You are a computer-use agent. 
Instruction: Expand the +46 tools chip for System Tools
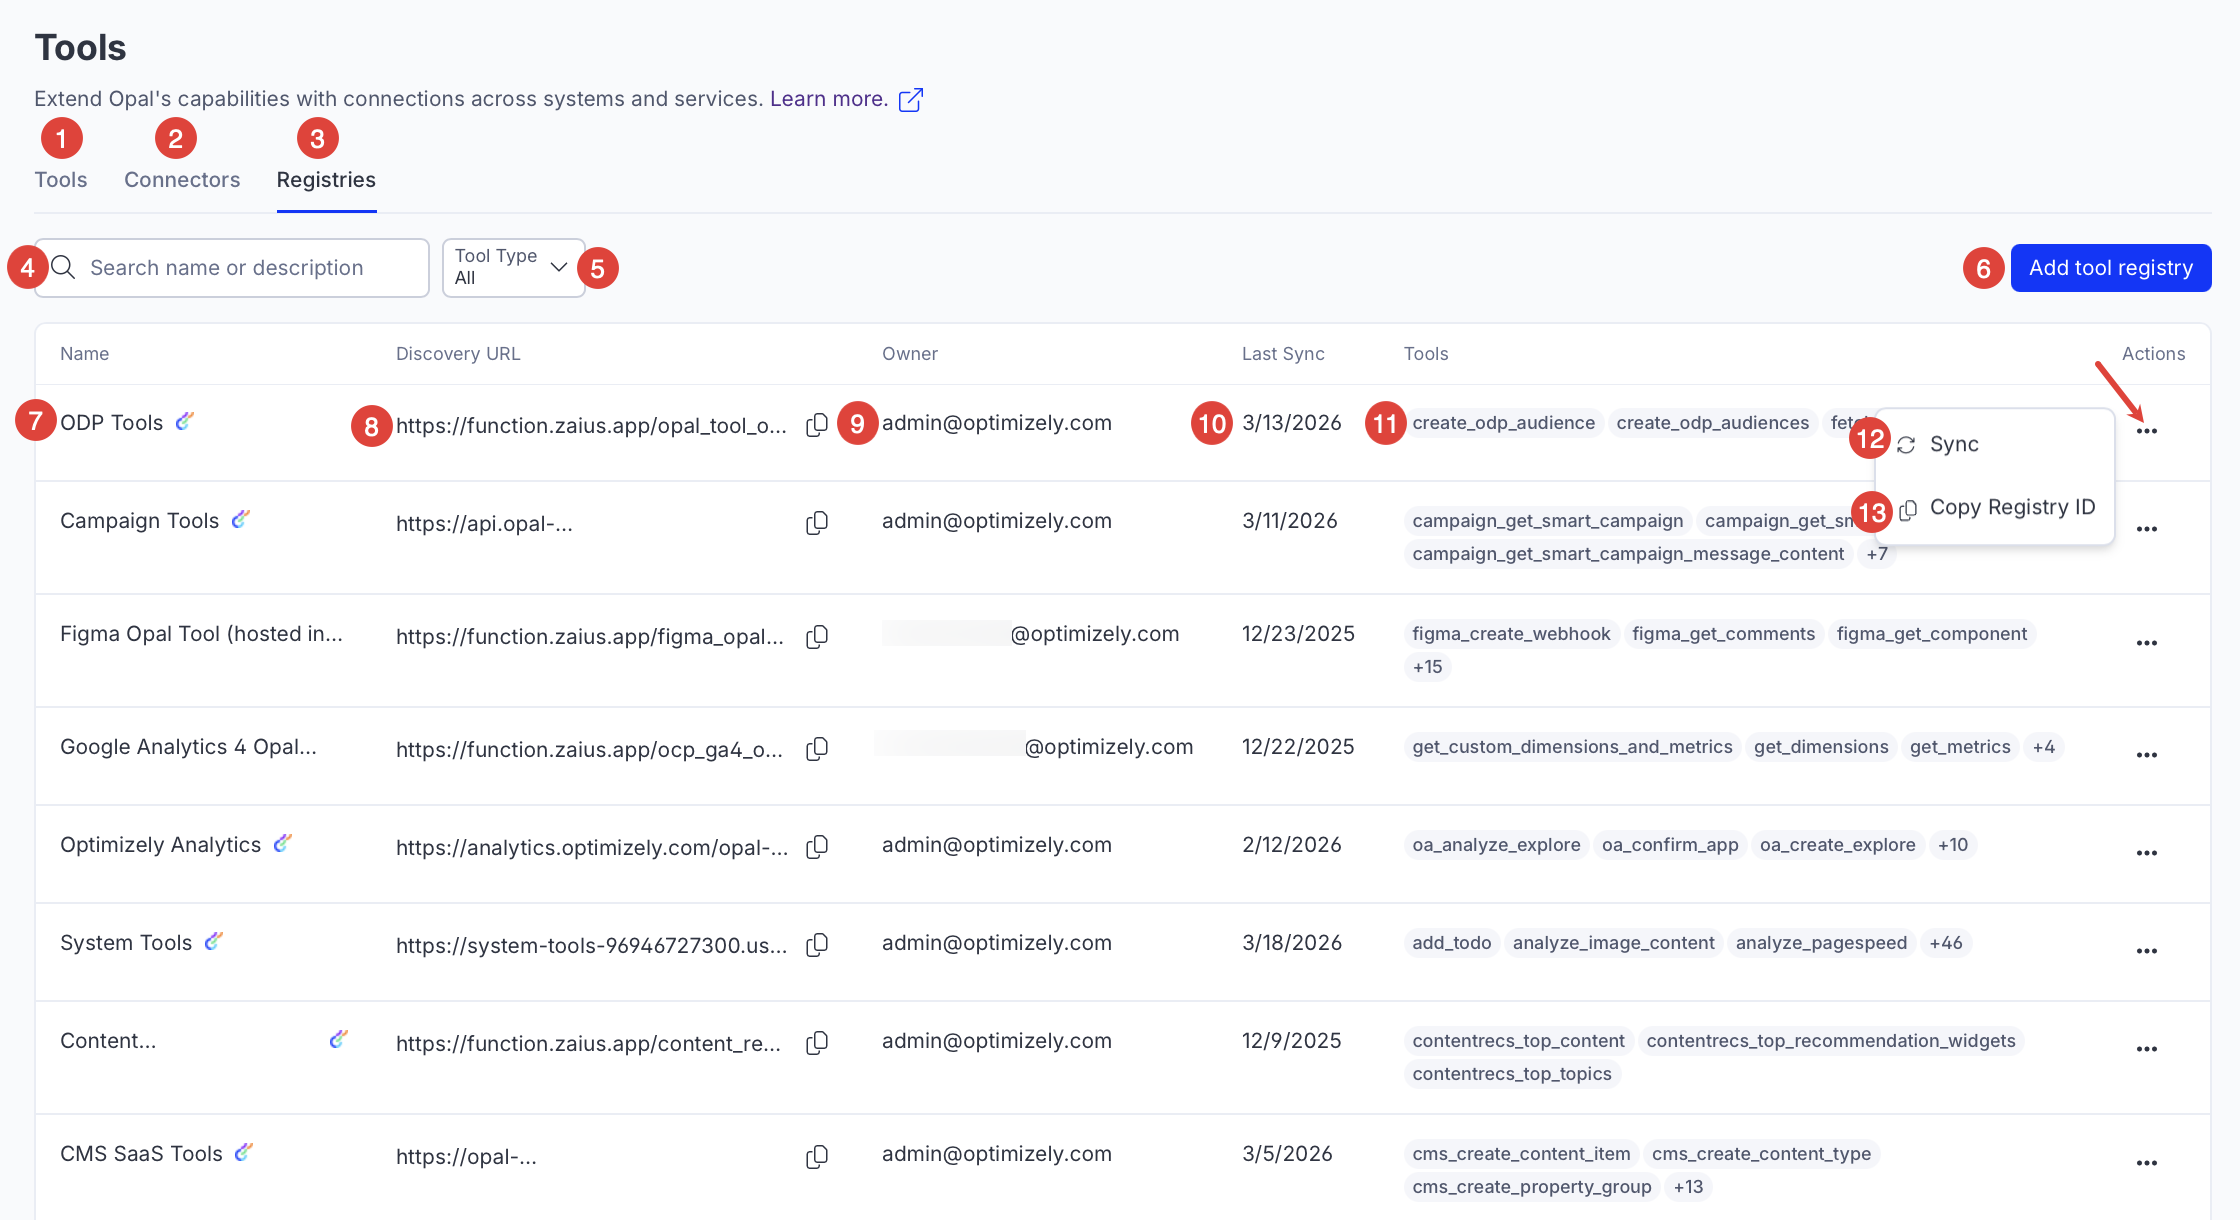click(1945, 943)
